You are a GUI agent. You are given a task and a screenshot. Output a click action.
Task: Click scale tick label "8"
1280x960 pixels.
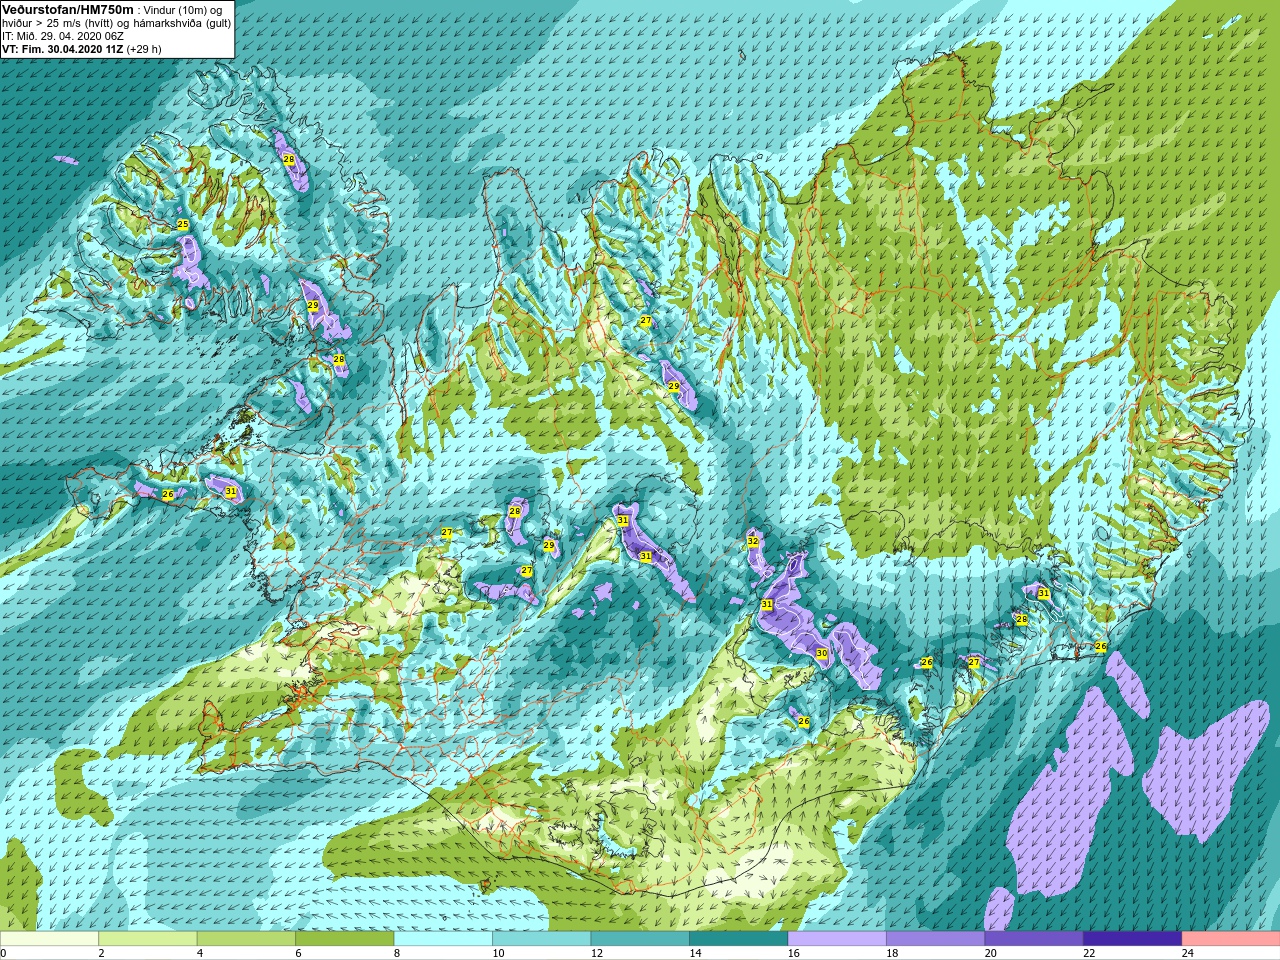click(397, 953)
